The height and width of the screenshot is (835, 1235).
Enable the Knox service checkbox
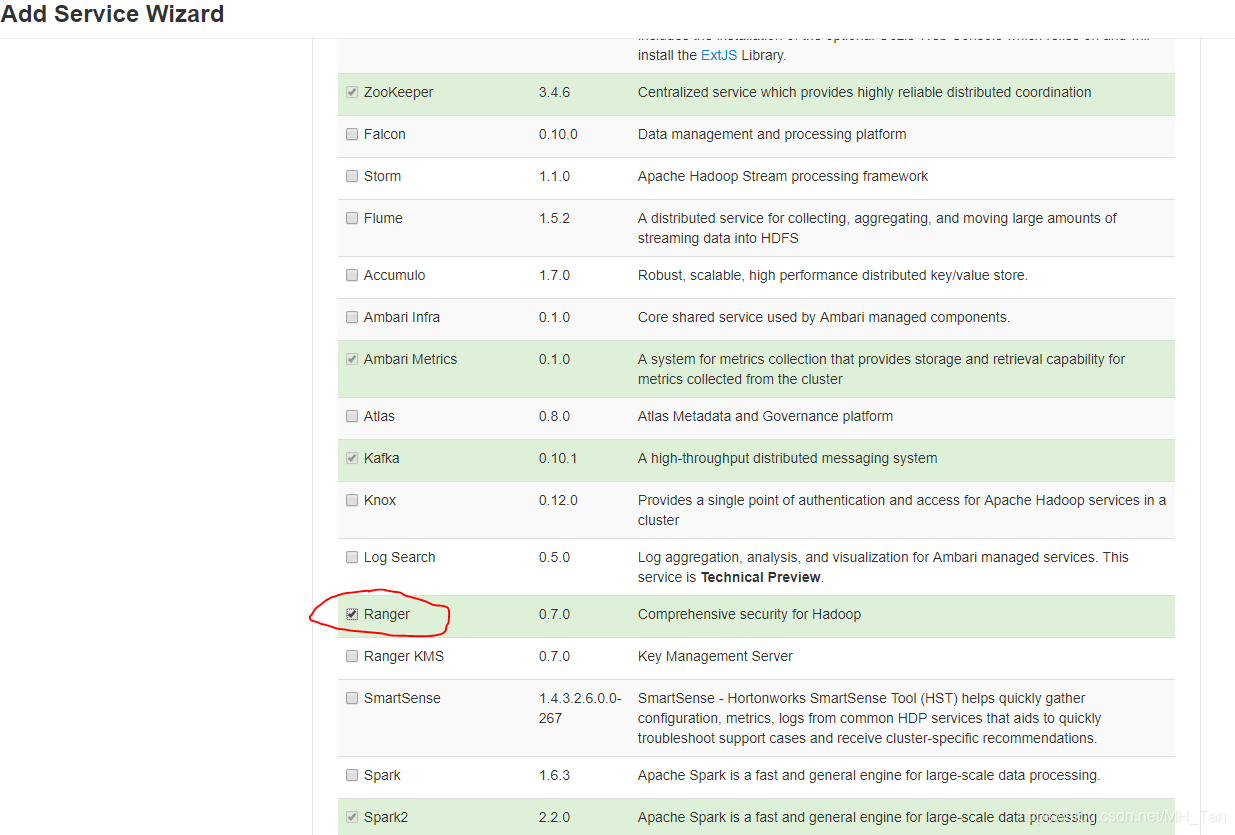click(352, 500)
